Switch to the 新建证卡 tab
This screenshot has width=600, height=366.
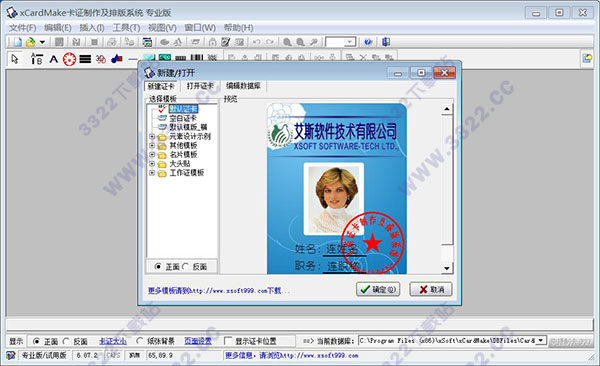click(161, 86)
